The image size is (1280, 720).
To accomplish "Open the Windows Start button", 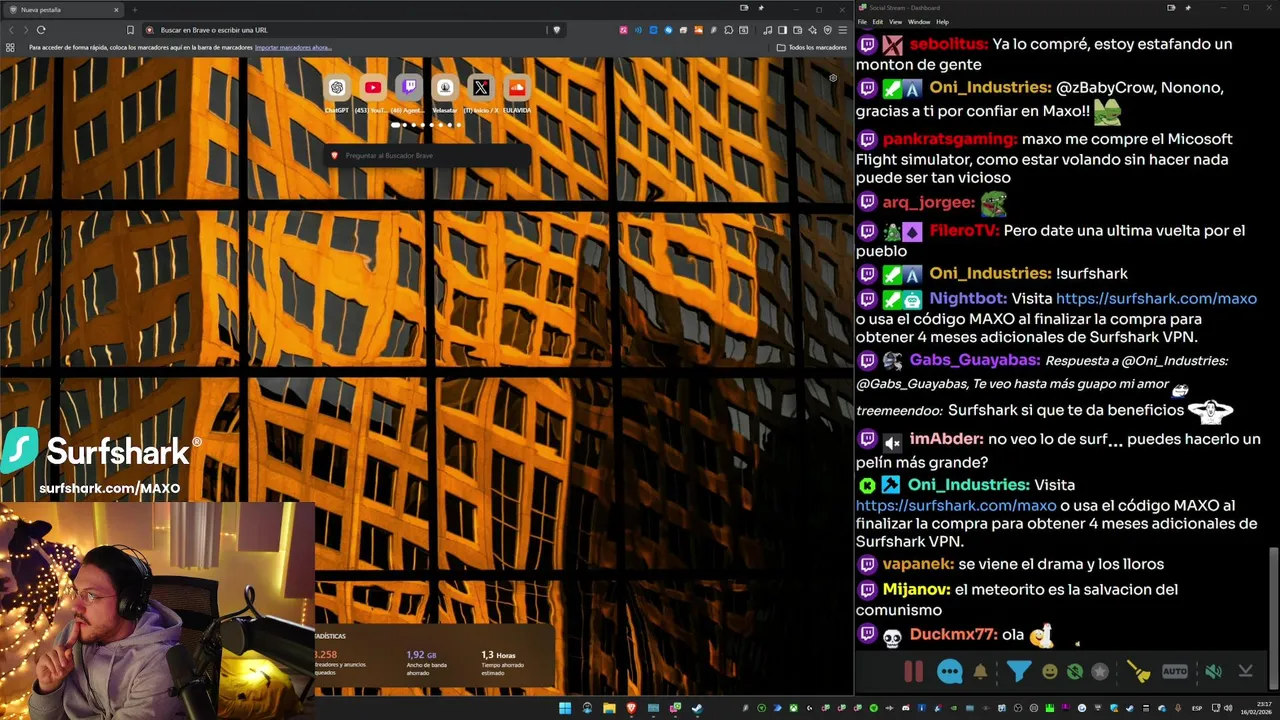I will pyautogui.click(x=565, y=708).
